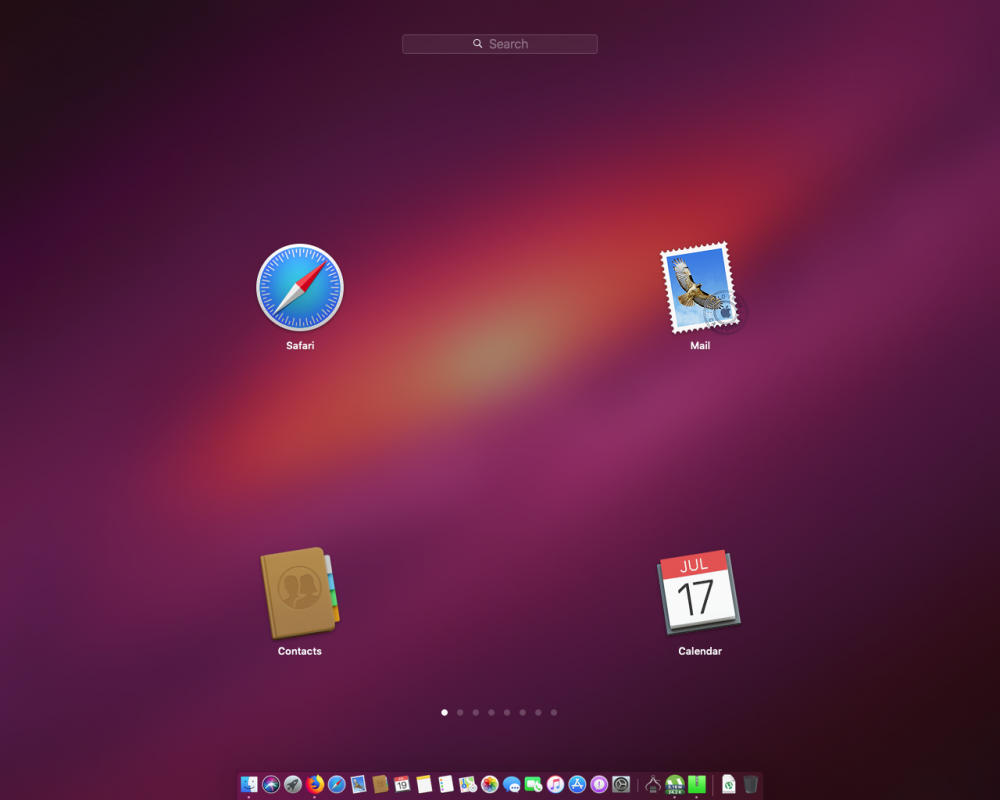Image resolution: width=1000 pixels, height=800 pixels.
Task: Open the Mail stamp icon in Dock
Action: 358,784
